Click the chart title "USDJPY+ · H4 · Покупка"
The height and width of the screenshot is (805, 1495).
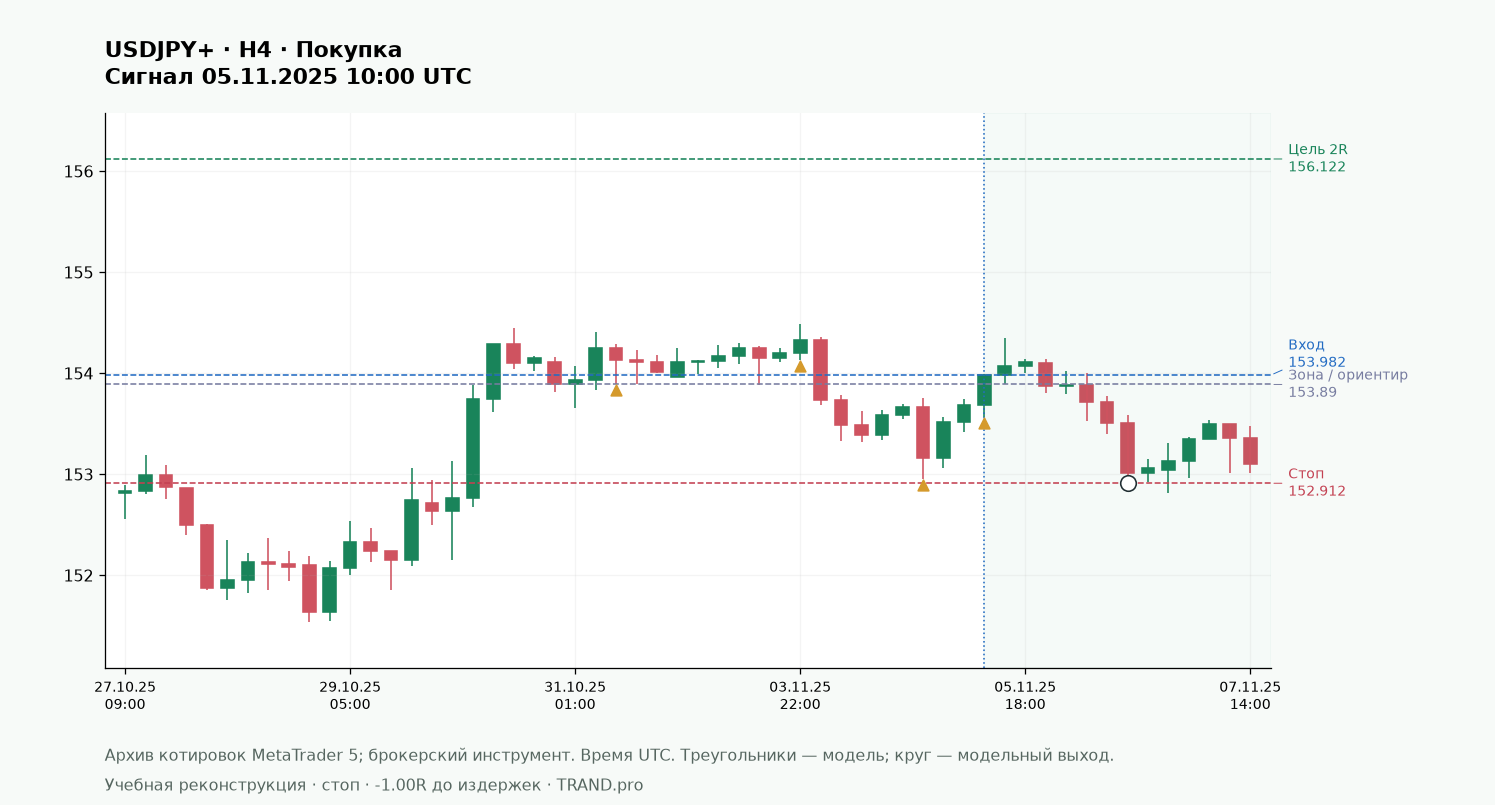(253, 50)
